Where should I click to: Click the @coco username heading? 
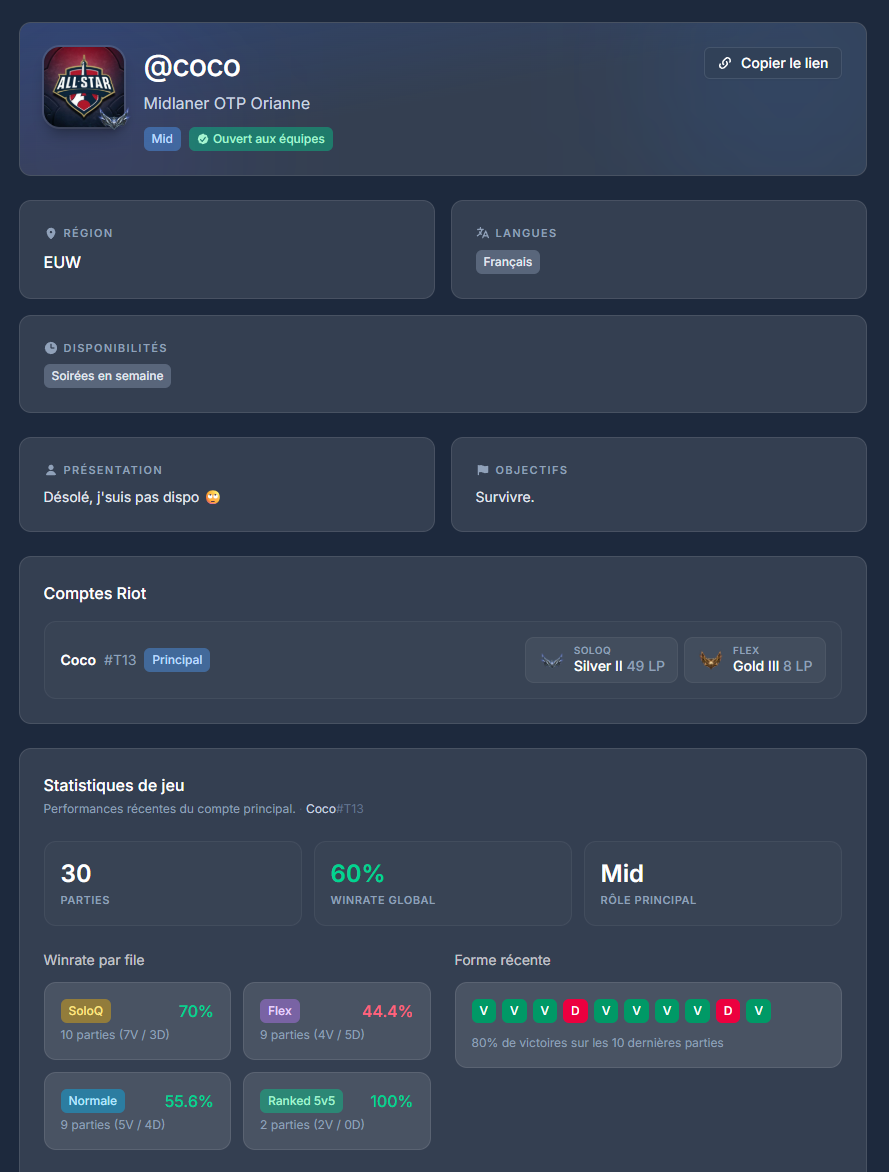[x=192, y=67]
